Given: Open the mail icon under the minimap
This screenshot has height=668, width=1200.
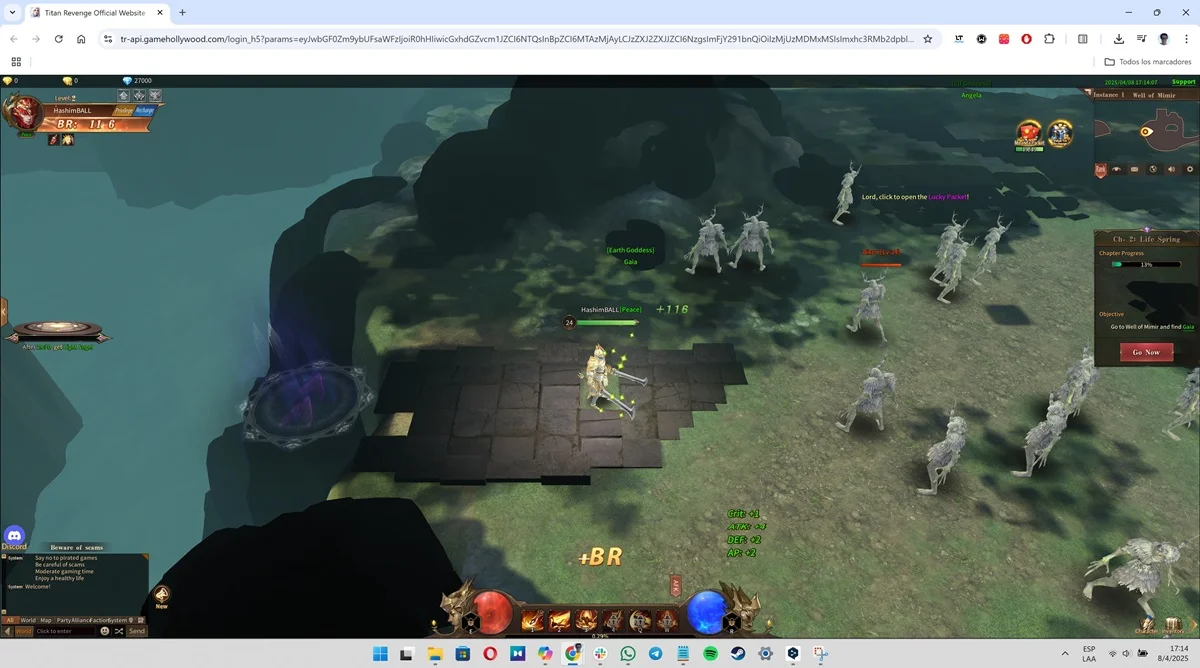Looking at the screenshot, I should click(1134, 169).
